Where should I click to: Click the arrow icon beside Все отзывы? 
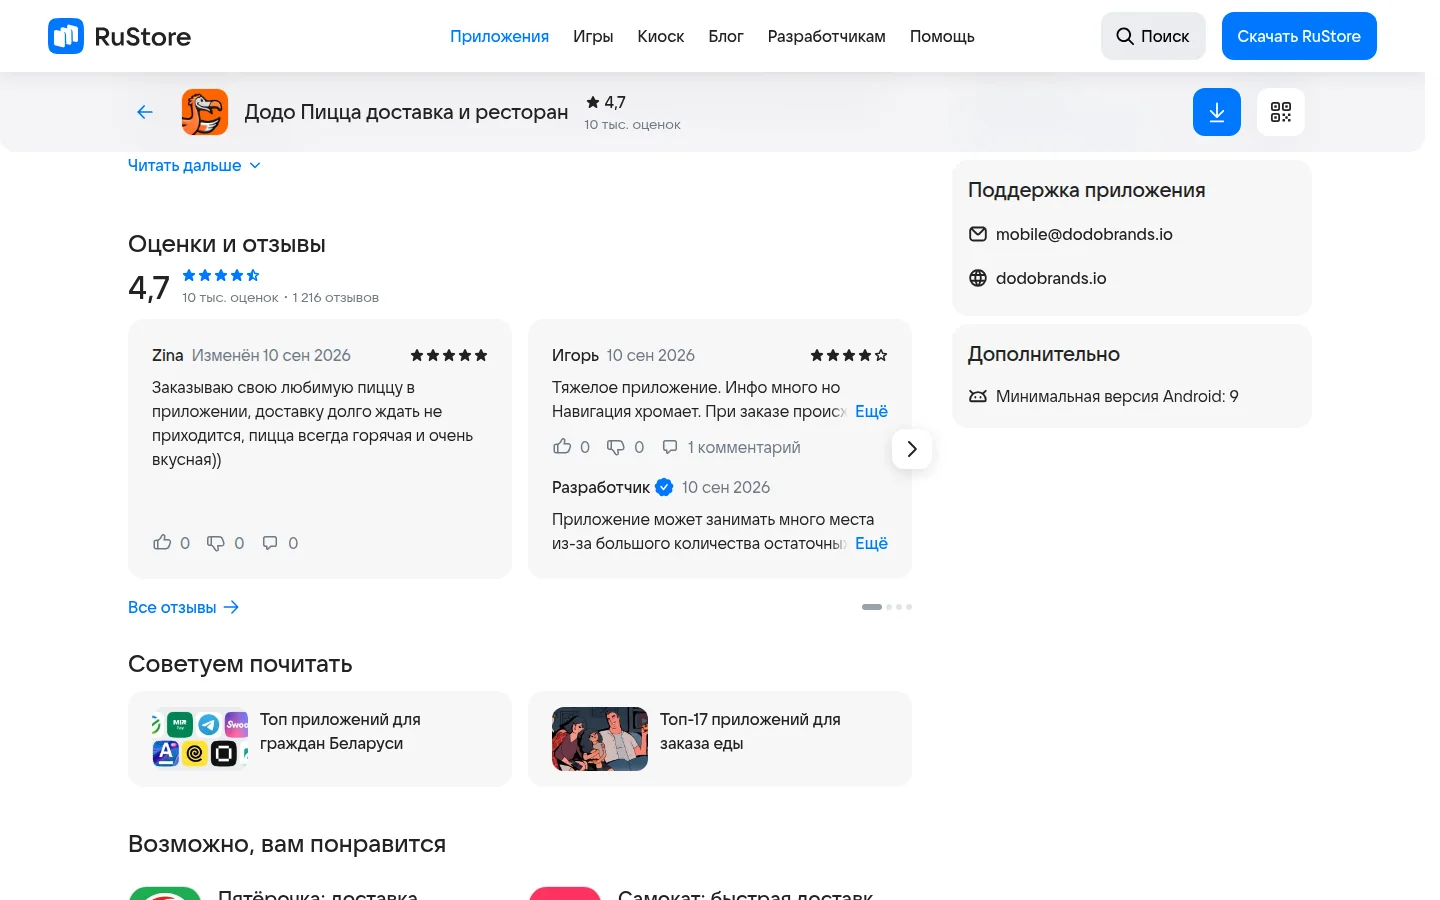pyautogui.click(x=231, y=607)
